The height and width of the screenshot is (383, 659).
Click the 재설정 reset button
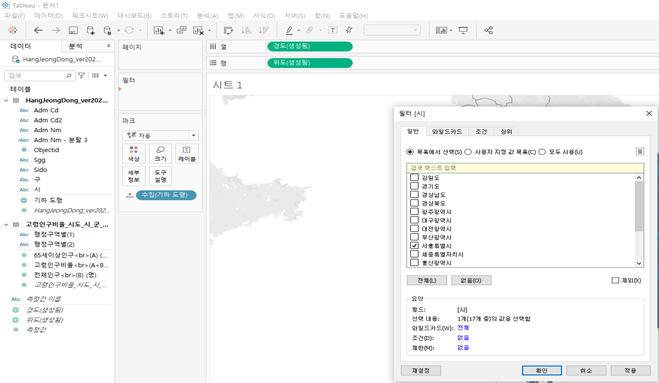421,370
